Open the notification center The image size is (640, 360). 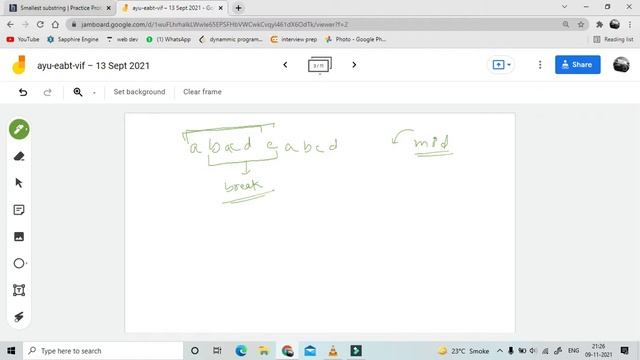[624, 351]
